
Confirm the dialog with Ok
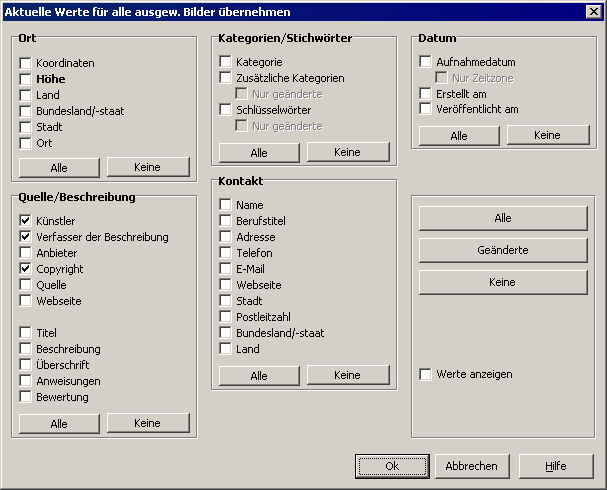point(392,466)
